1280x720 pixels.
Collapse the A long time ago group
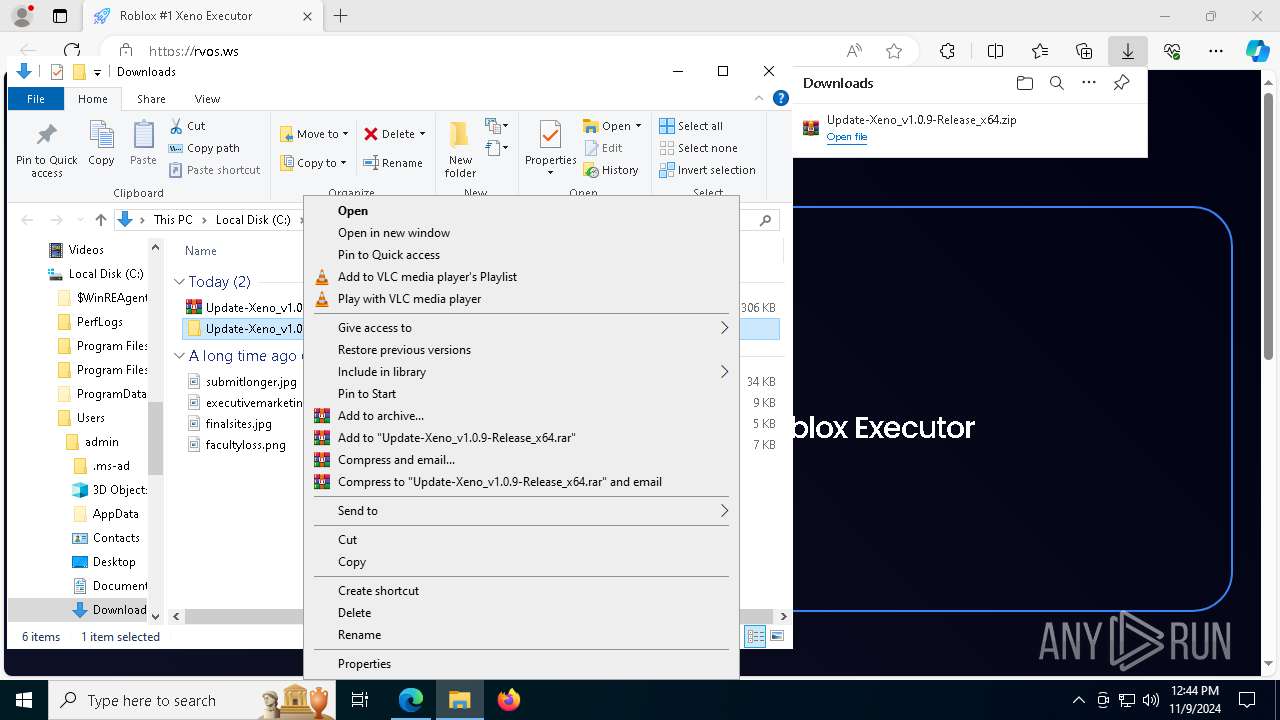click(x=180, y=356)
